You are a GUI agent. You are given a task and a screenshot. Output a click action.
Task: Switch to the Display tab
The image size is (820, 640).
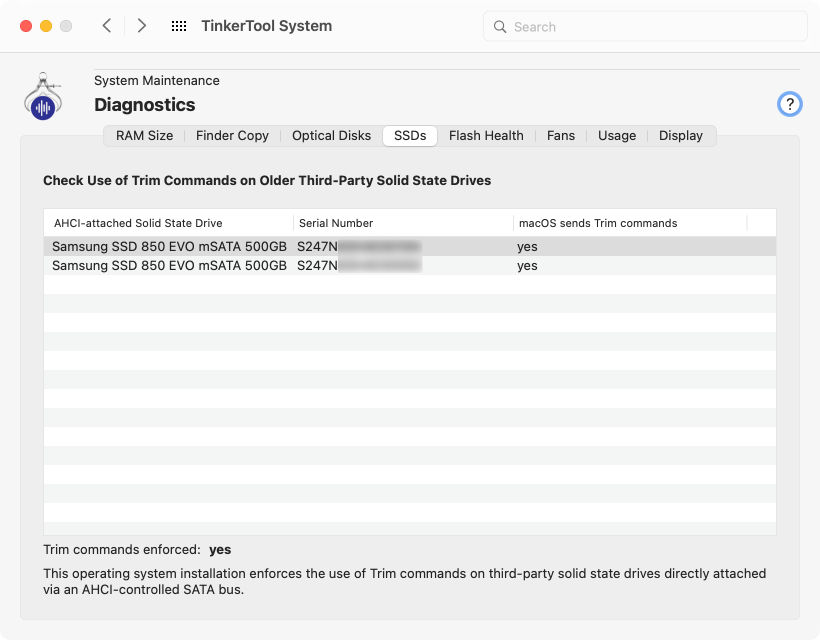click(x=680, y=136)
